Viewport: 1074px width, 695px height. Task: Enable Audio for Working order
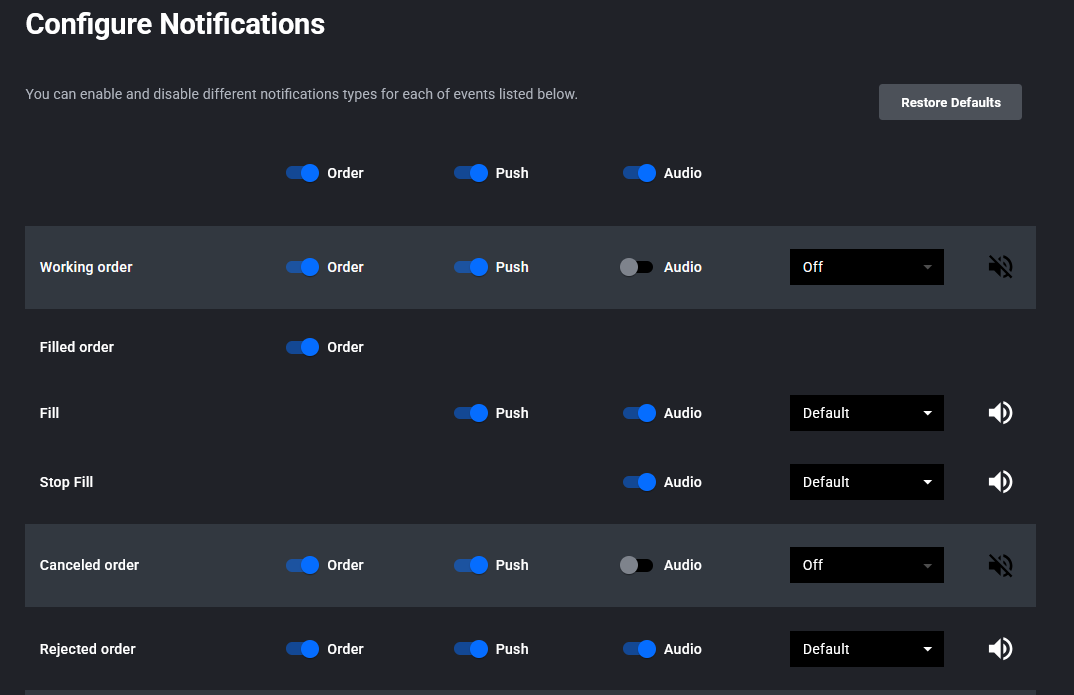pos(636,267)
